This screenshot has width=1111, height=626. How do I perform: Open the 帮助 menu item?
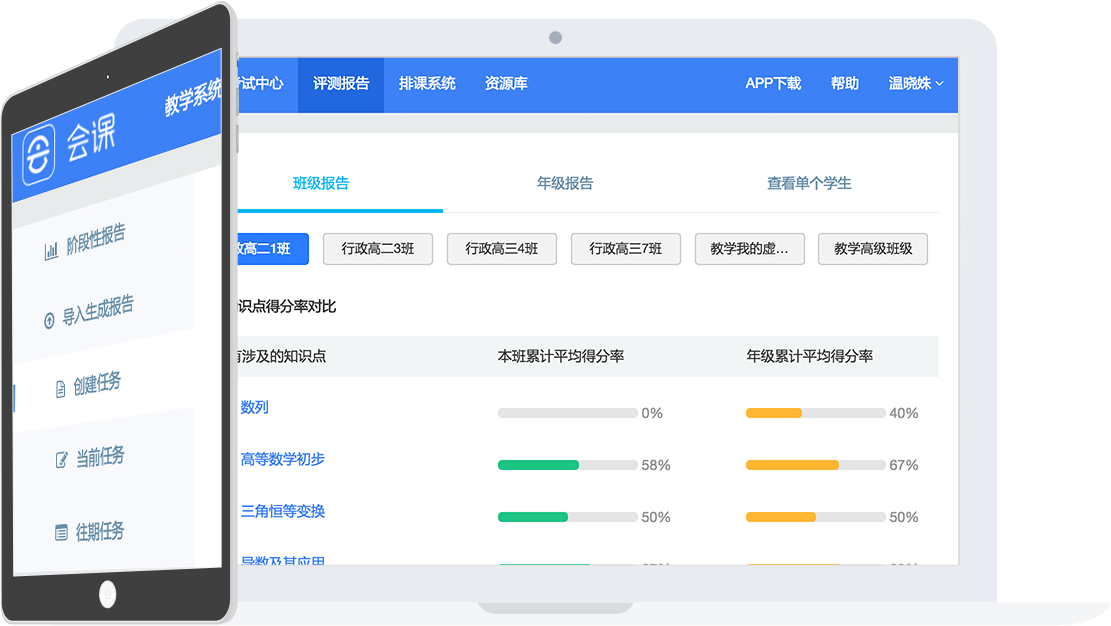coord(845,84)
